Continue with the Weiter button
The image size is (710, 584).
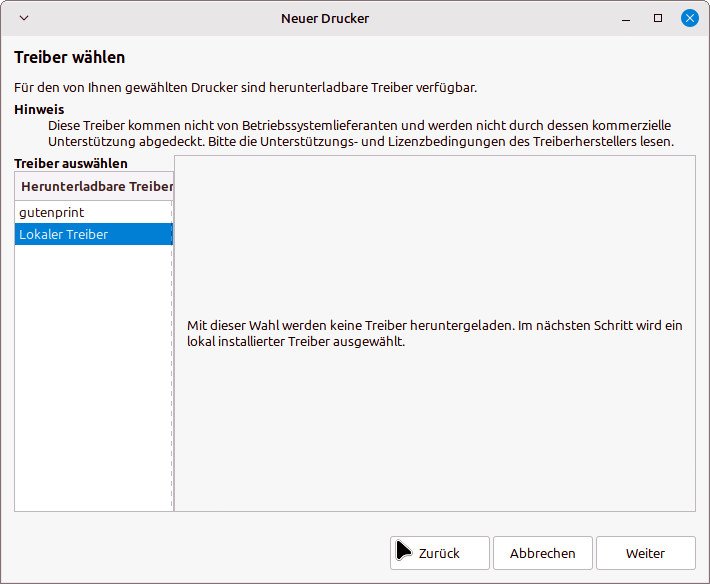point(646,553)
